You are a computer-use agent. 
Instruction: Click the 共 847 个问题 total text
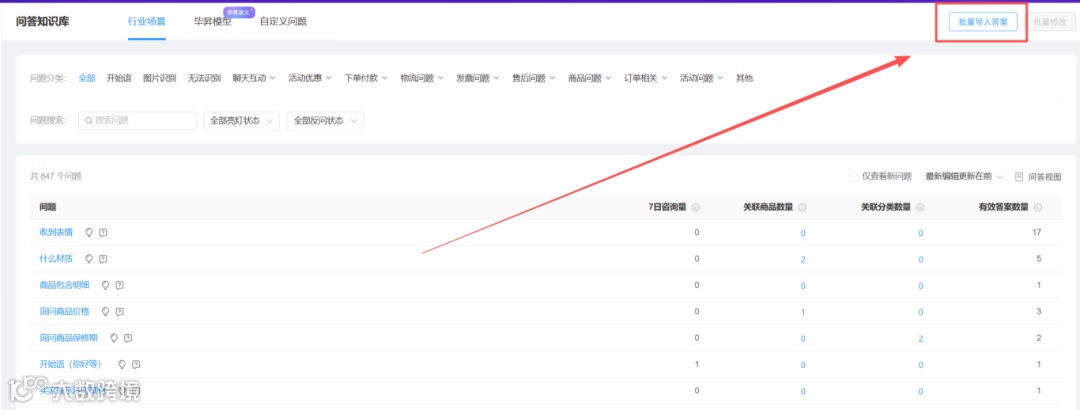point(56,176)
